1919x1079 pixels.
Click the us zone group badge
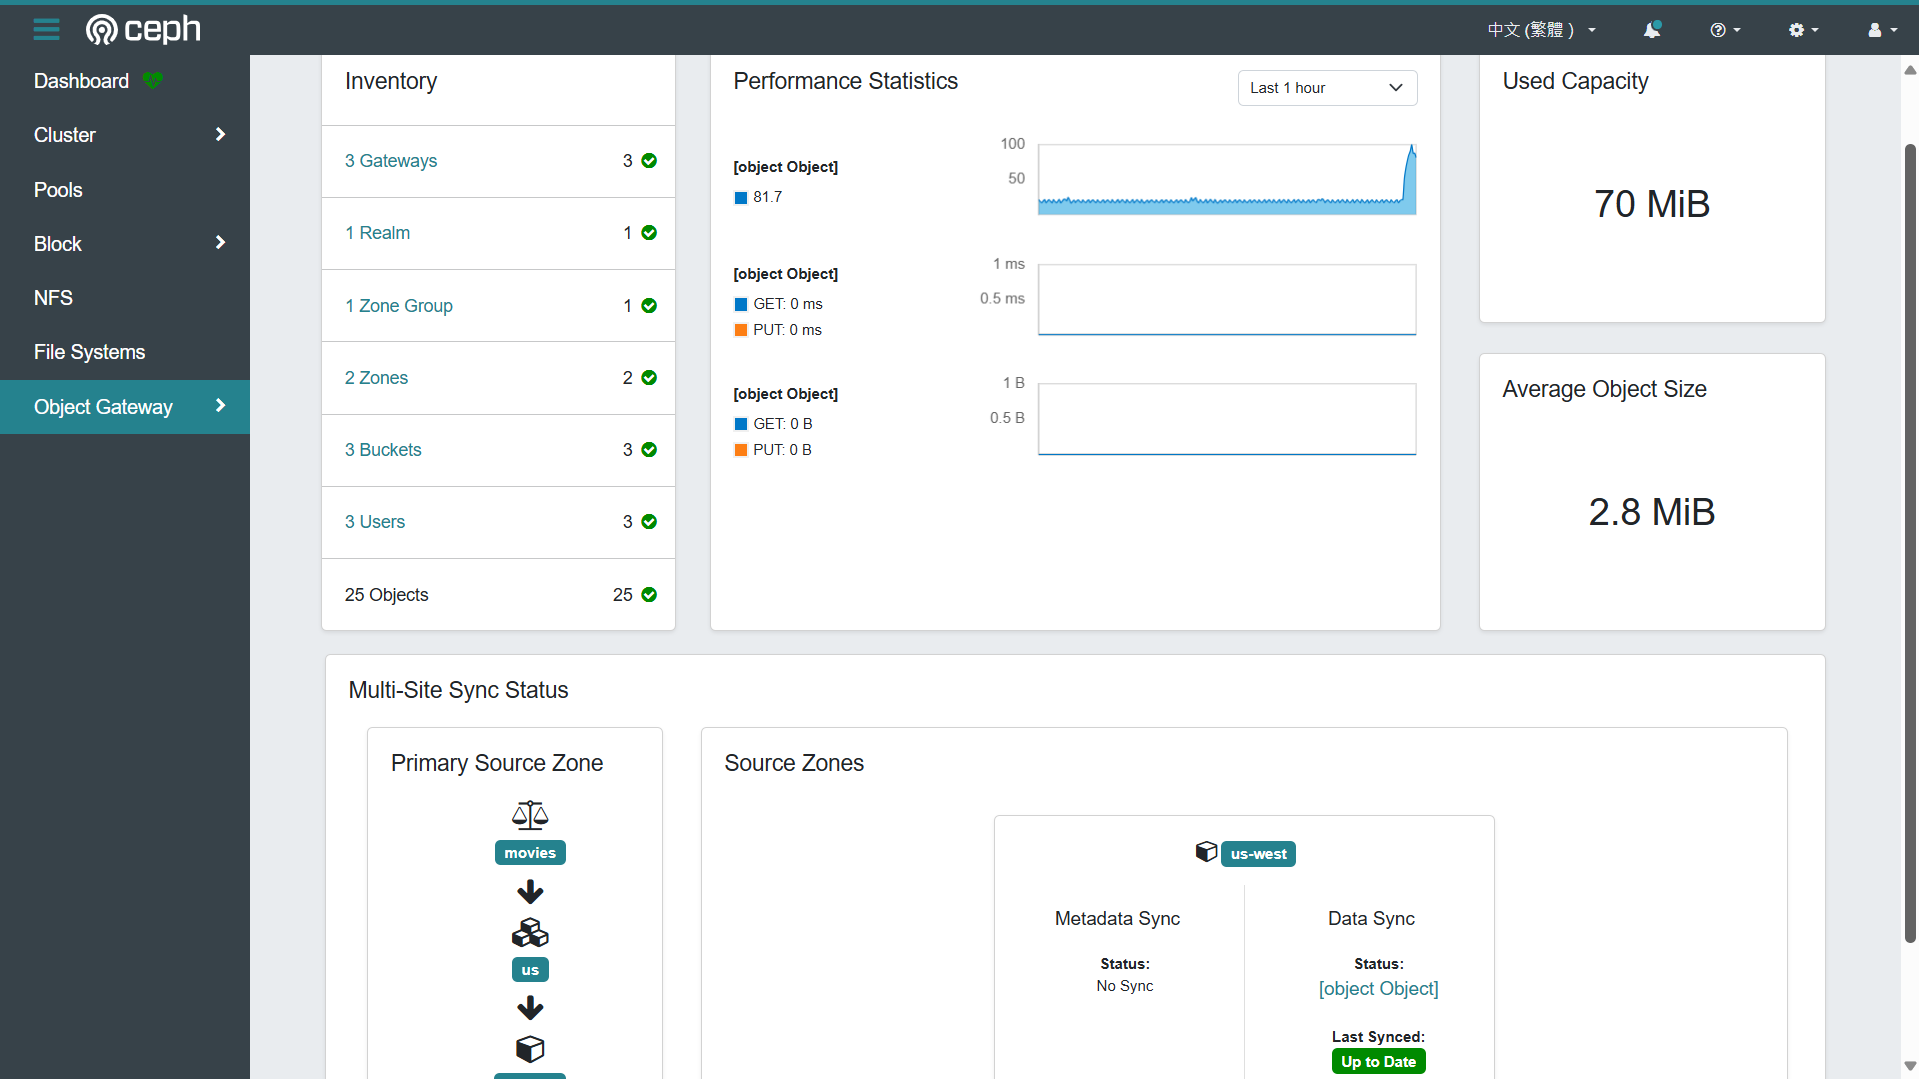click(530, 970)
